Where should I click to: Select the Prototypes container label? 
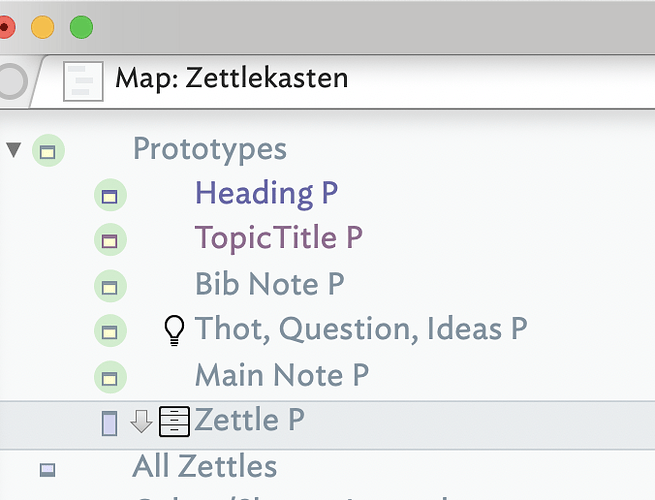pos(209,149)
